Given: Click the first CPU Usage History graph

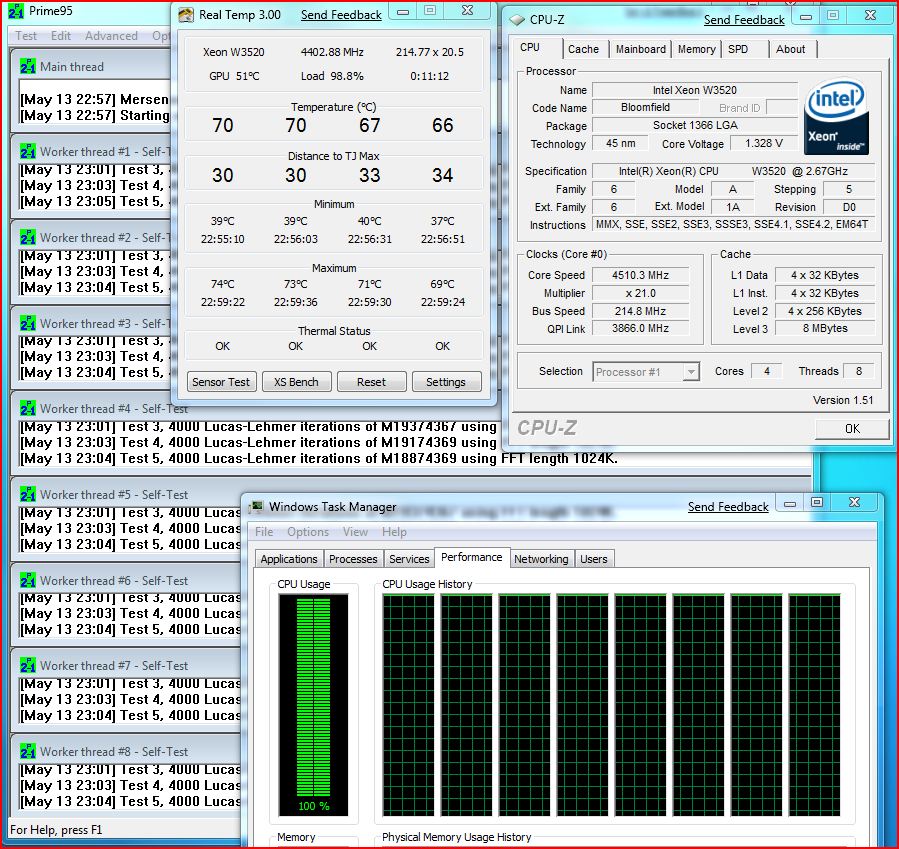Looking at the screenshot, I should pos(409,705).
